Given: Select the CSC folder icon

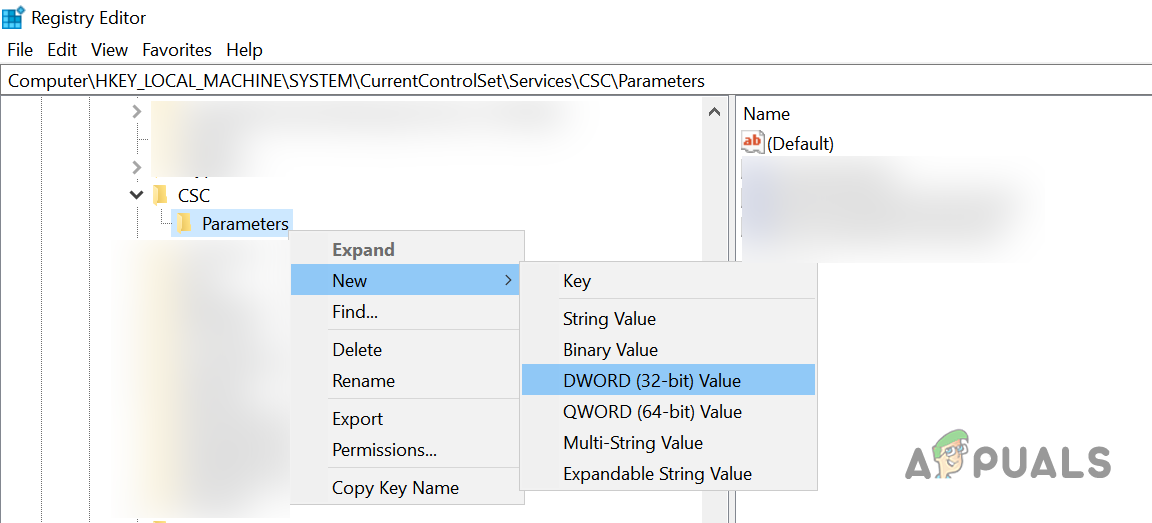Looking at the screenshot, I should point(160,195).
